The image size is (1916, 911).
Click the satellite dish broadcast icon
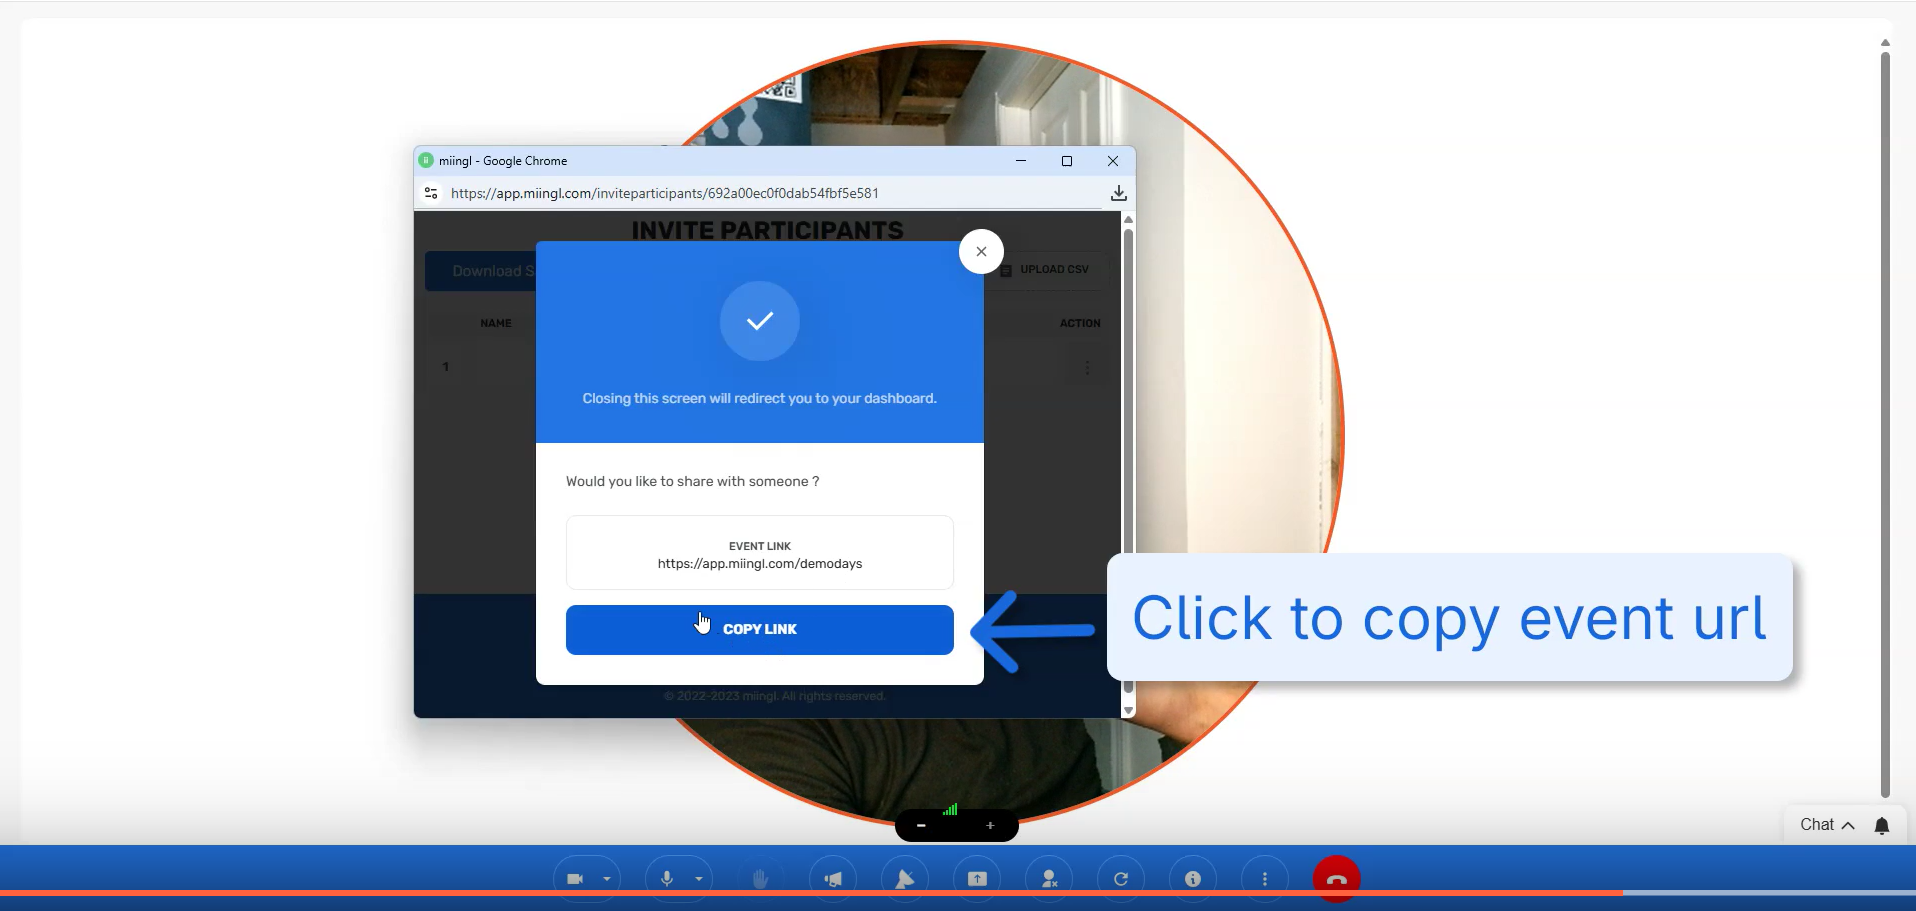905,879
